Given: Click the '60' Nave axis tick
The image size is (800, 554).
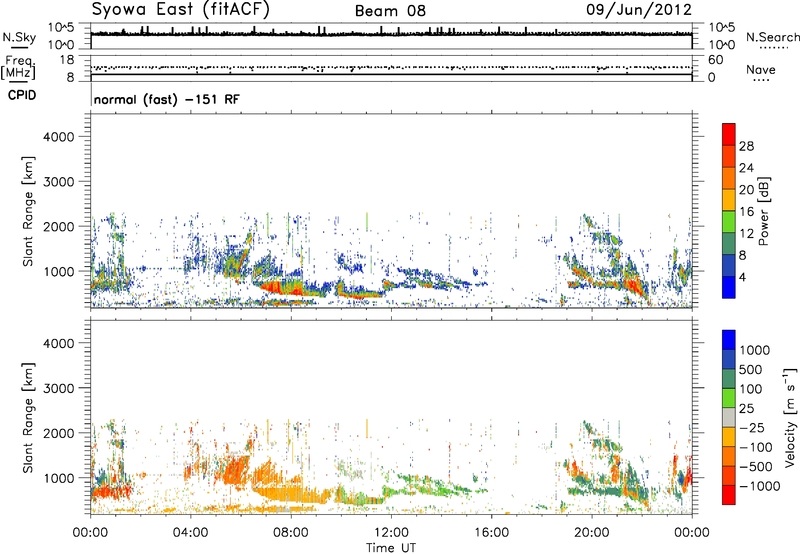Looking at the screenshot, I should [x=715, y=60].
